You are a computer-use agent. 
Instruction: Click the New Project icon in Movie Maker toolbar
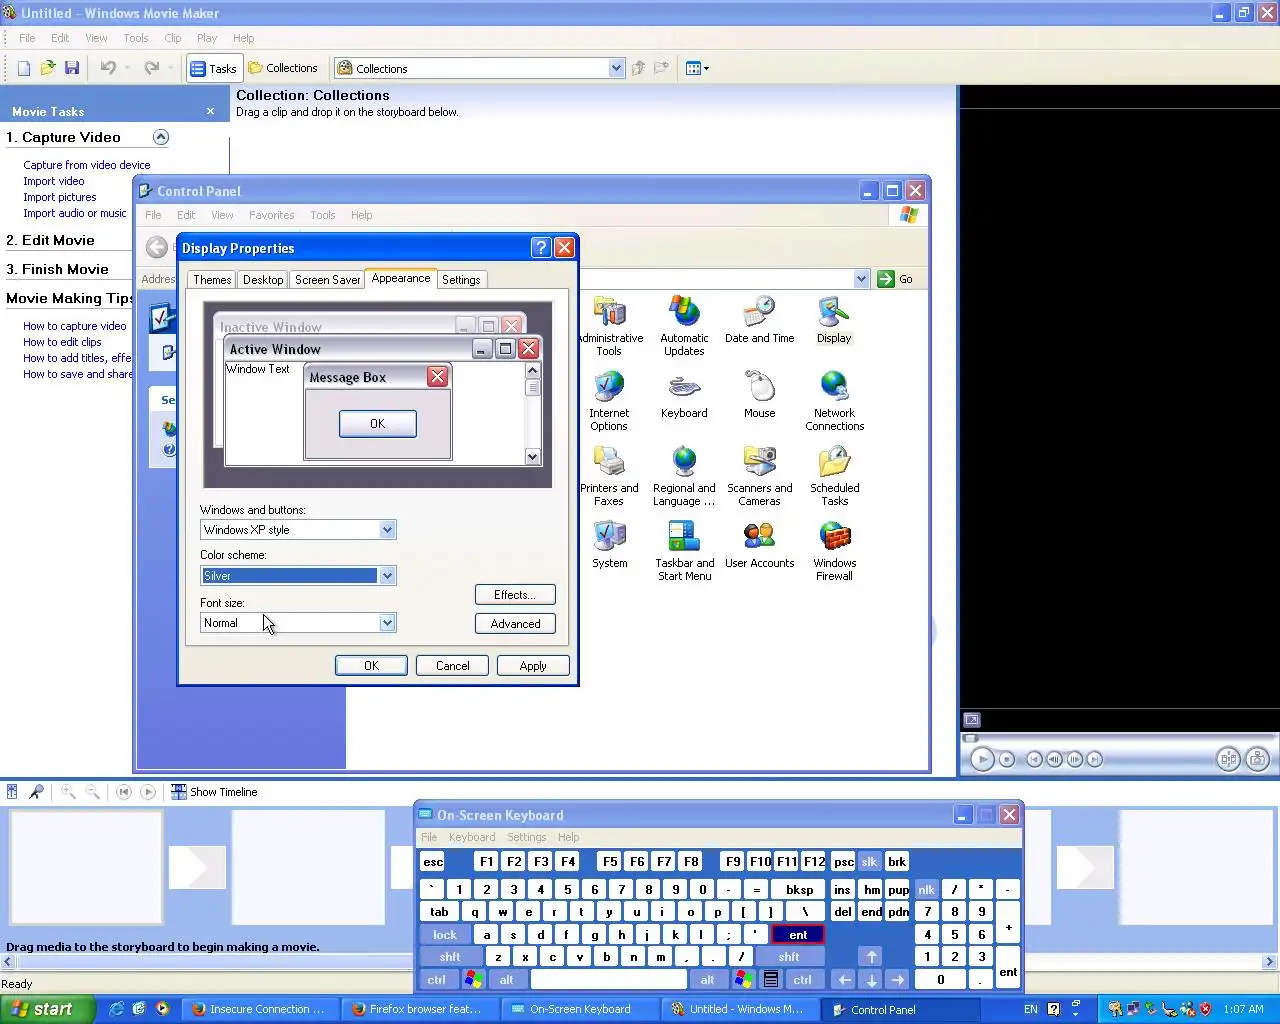23,68
